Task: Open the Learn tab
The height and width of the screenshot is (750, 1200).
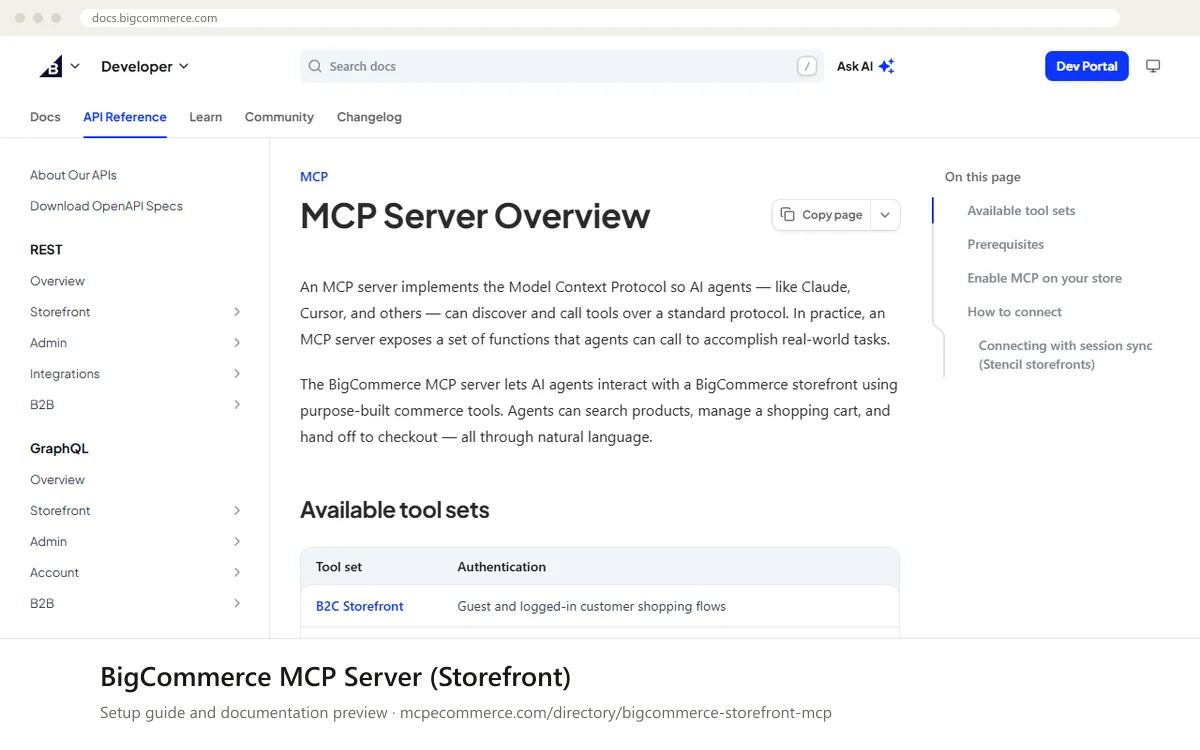Action: click(x=206, y=117)
